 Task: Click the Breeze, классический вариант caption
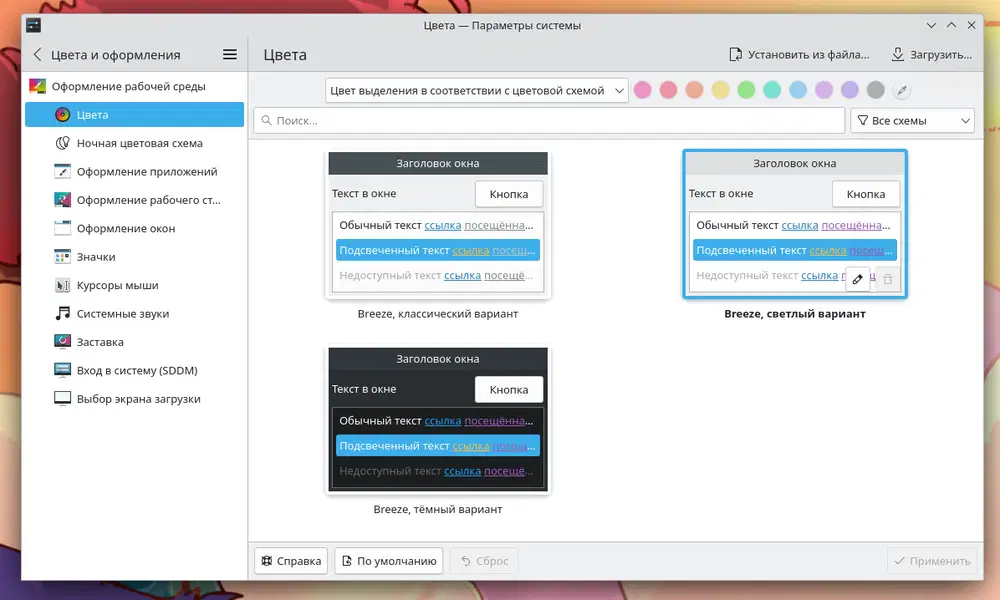point(438,313)
